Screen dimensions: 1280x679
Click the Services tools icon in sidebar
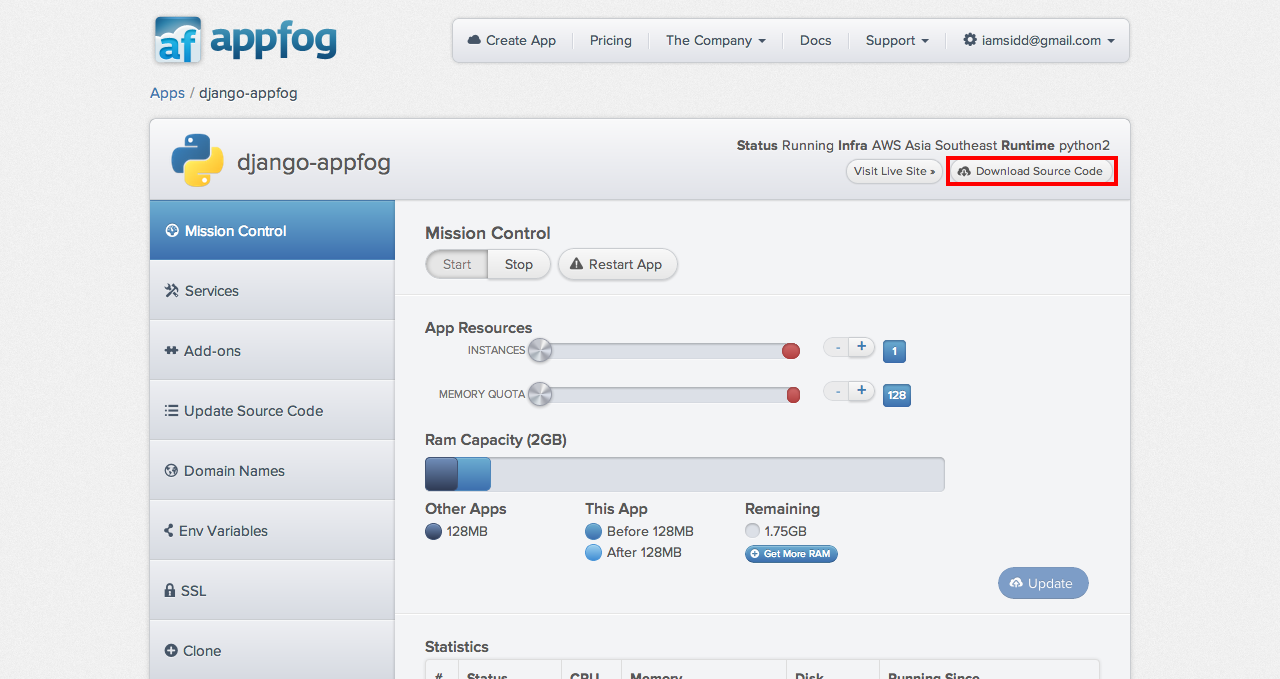172,290
